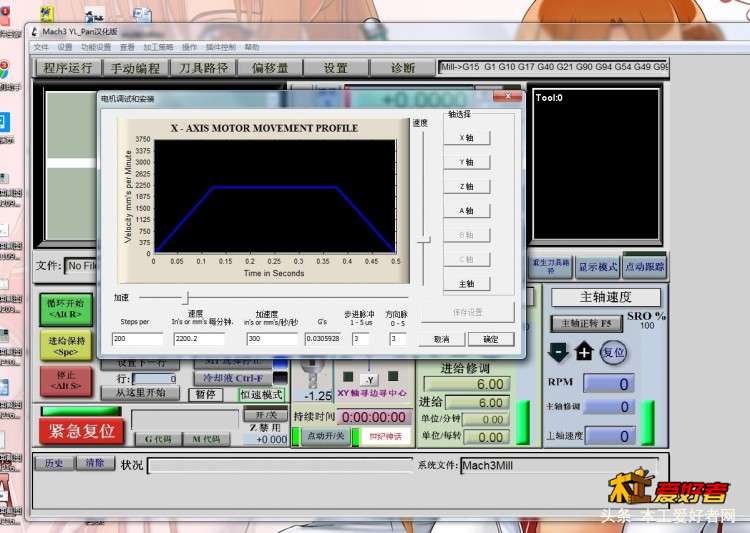The width and height of the screenshot is (750, 533).
Task: Click the 系统文件 Mach3Mill field
Action: (x=560, y=466)
